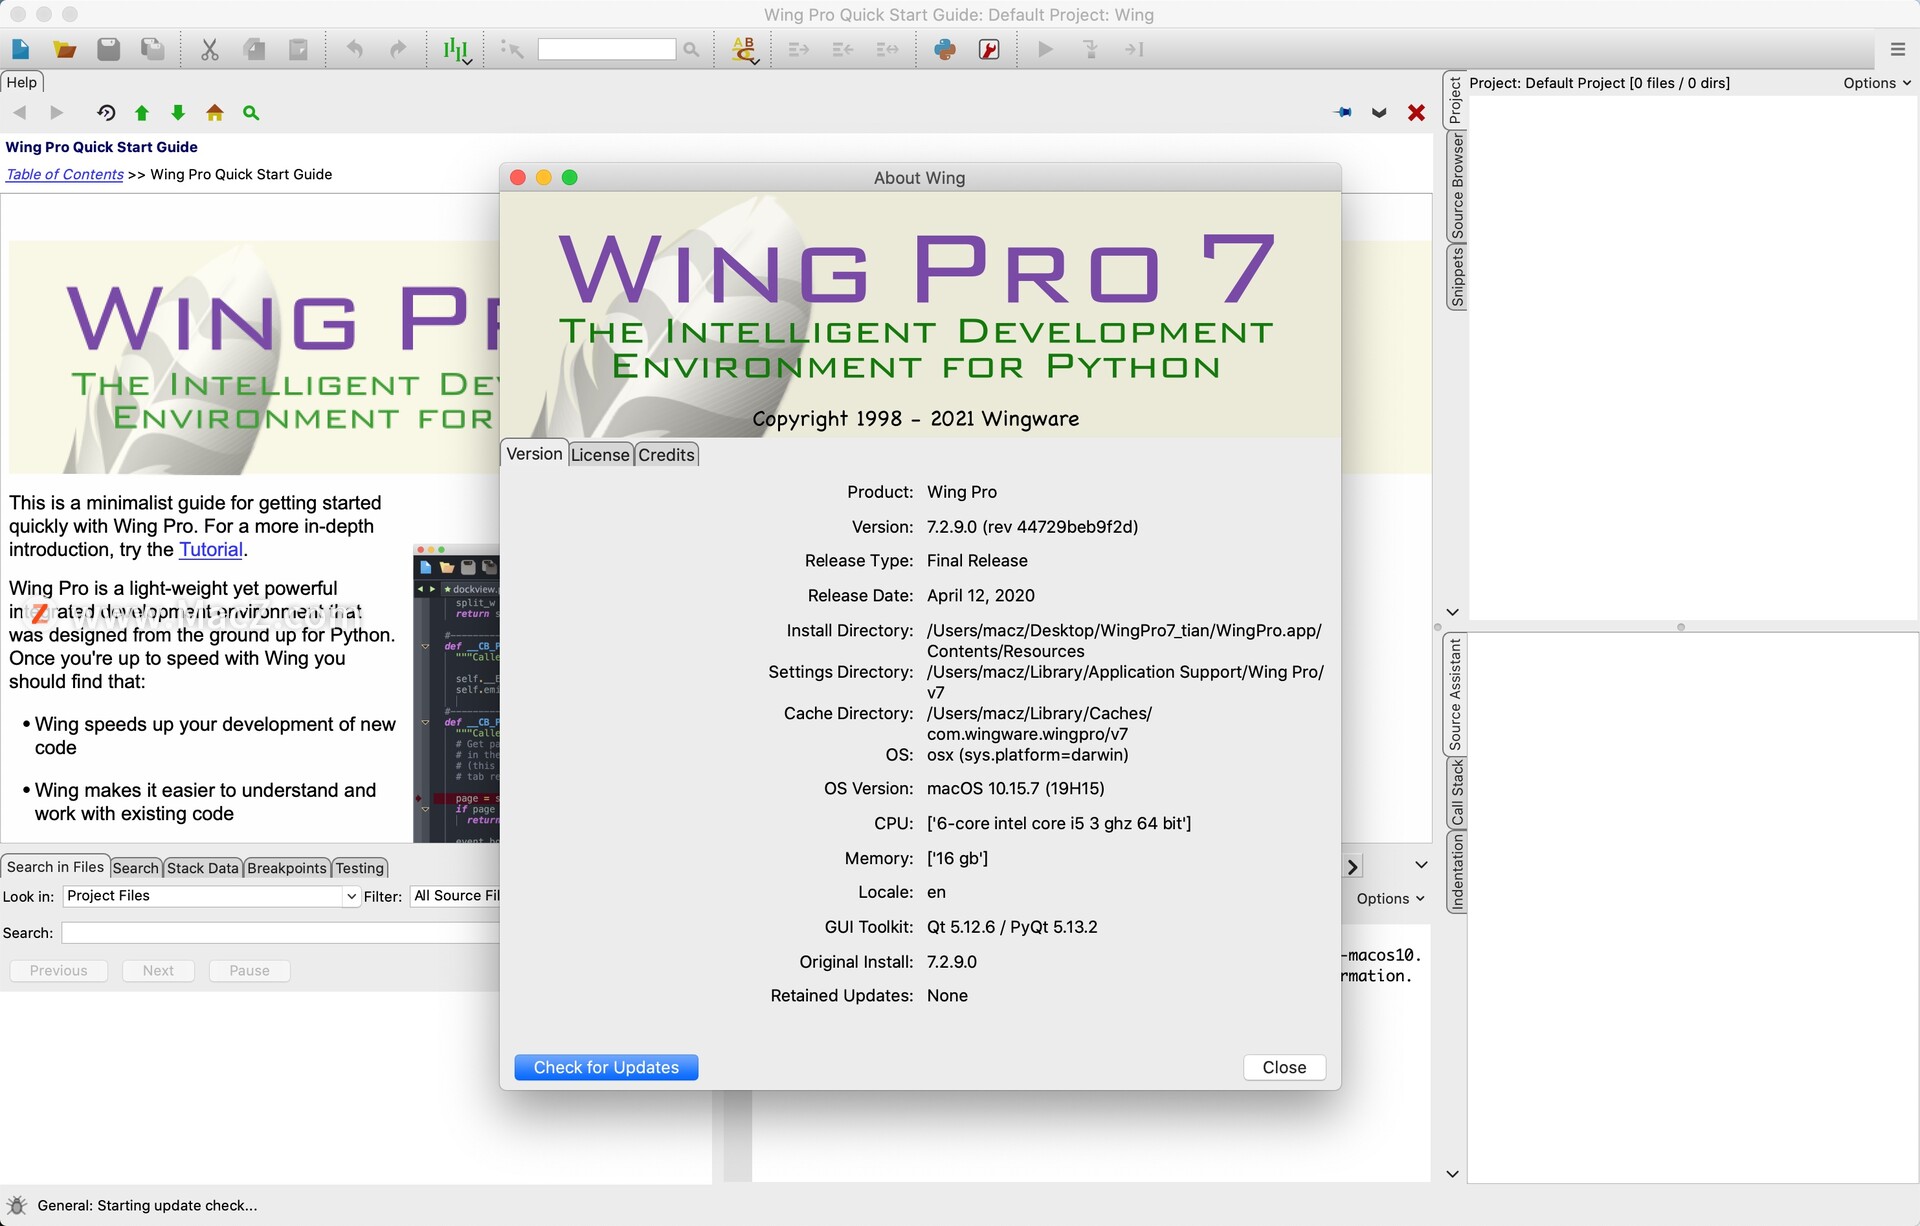Open the AB search and replace dropdown
Image resolution: width=1920 pixels, height=1226 pixels.
coord(745,50)
